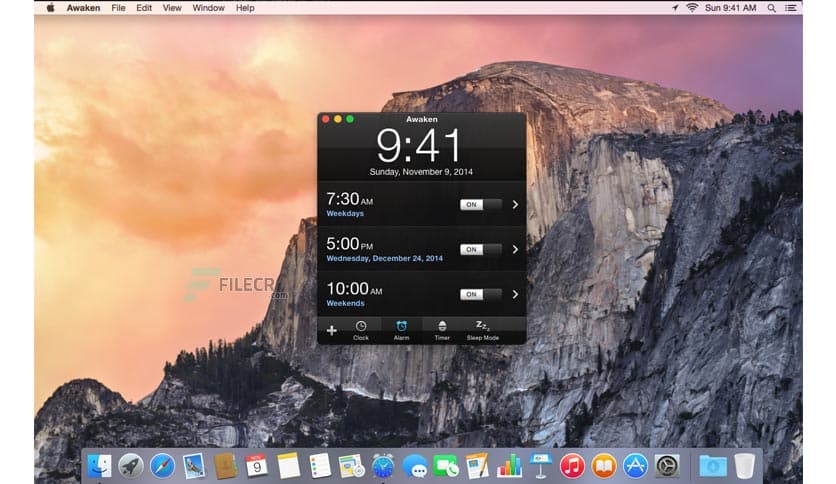Click the Sunday, November 9, 2014 date

point(421,172)
